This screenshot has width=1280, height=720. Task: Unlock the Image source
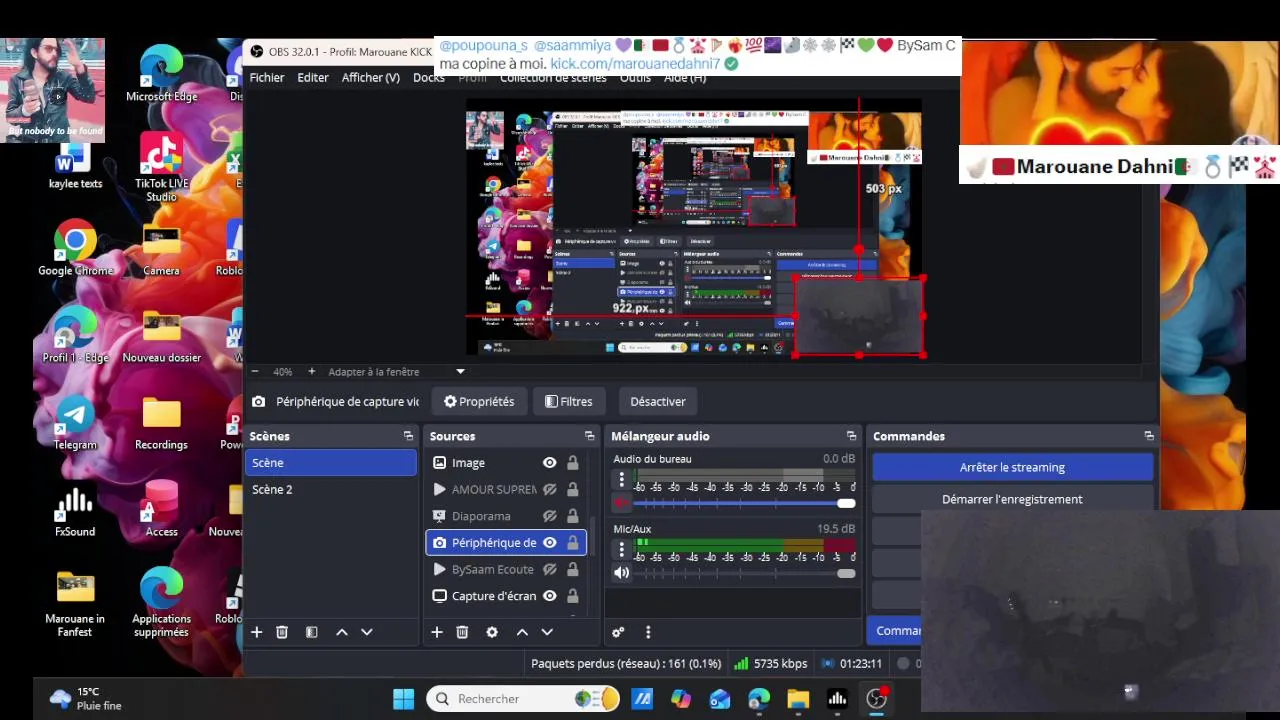[573, 463]
